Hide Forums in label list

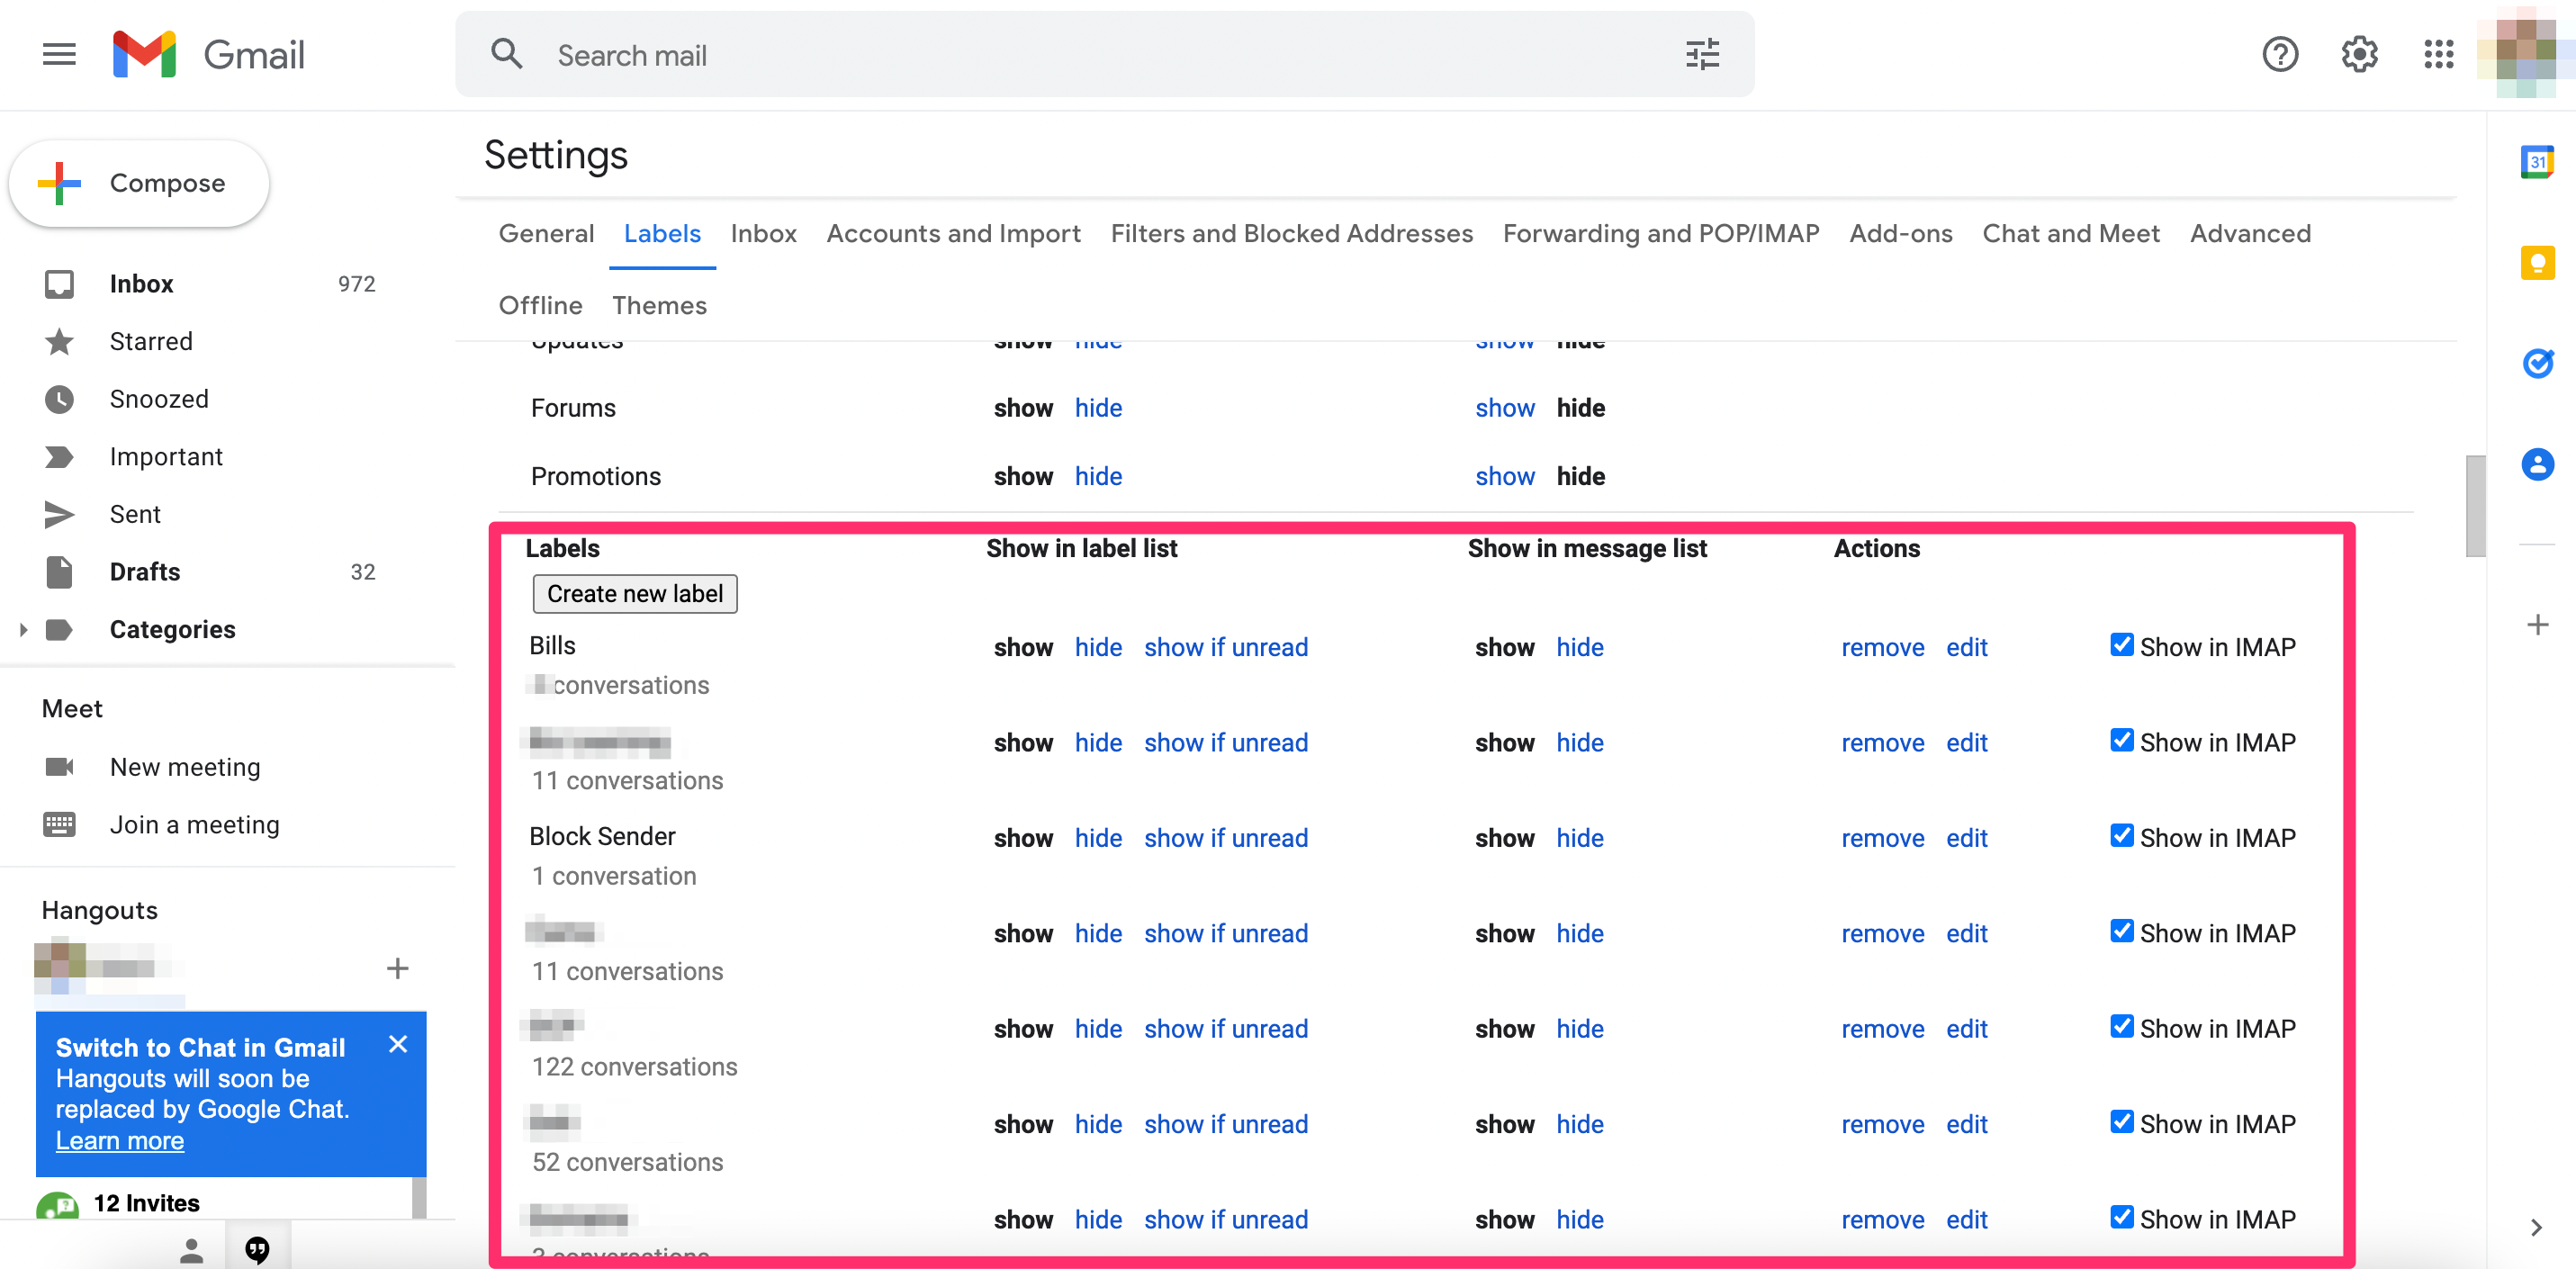[x=1098, y=408]
